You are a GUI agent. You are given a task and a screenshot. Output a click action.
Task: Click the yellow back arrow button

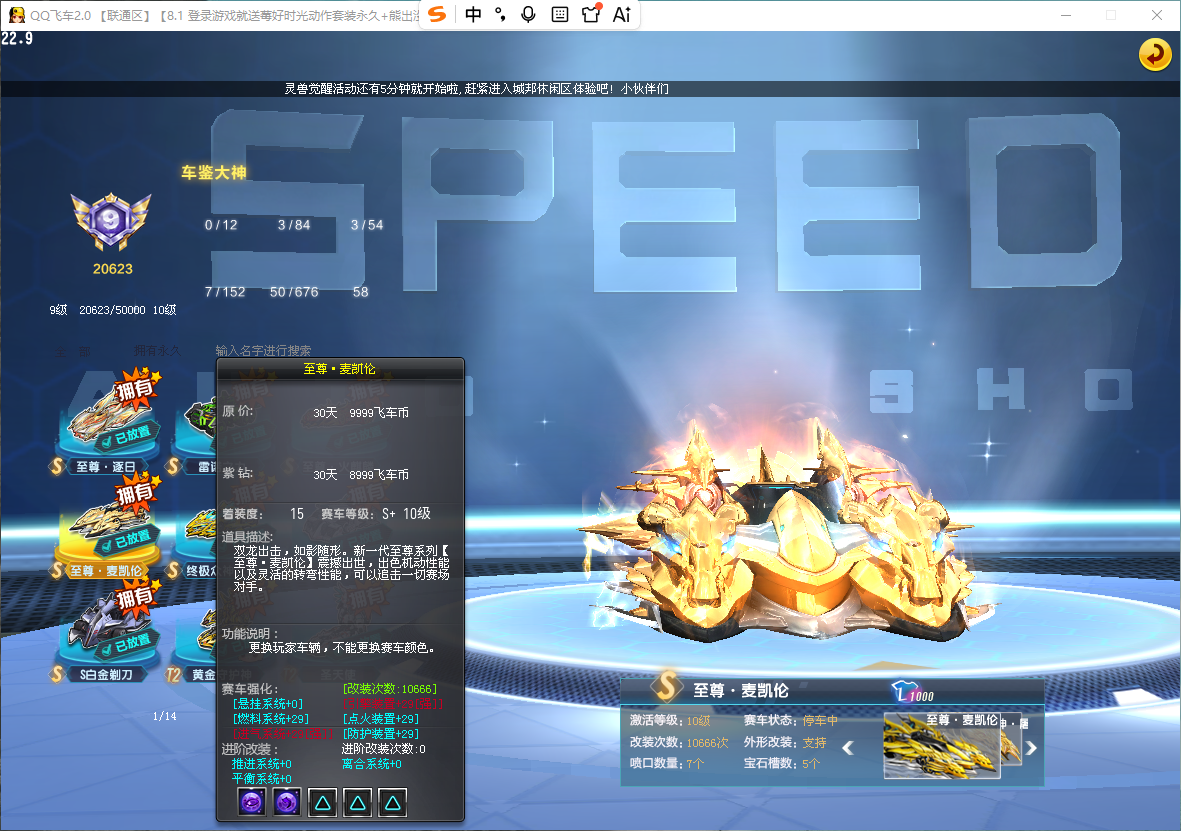tap(1154, 54)
